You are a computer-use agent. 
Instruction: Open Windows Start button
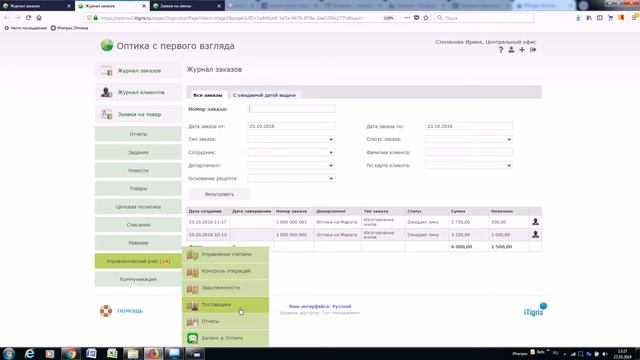tap(9, 353)
